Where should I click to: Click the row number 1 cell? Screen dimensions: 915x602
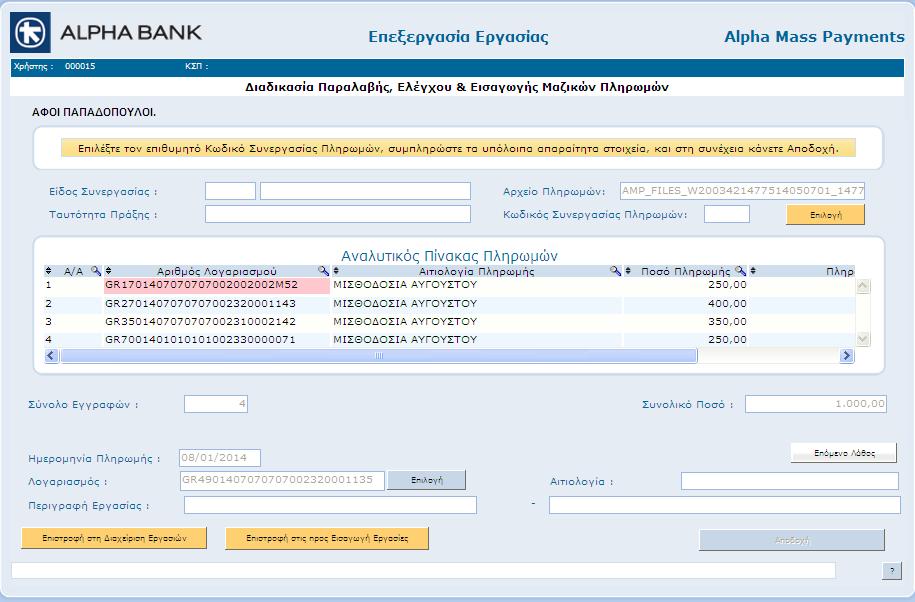(x=73, y=285)
